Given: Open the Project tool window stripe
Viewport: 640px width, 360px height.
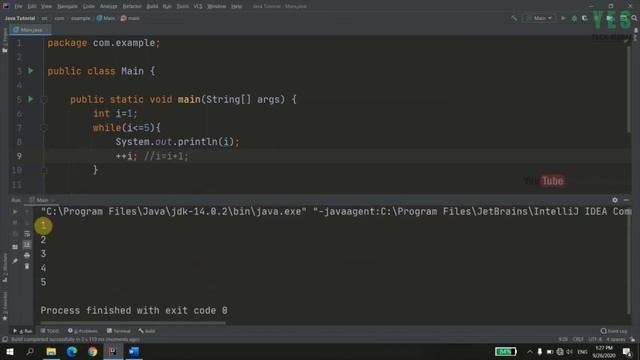Looking at the screenshot, I should click(x=5, y=41).
